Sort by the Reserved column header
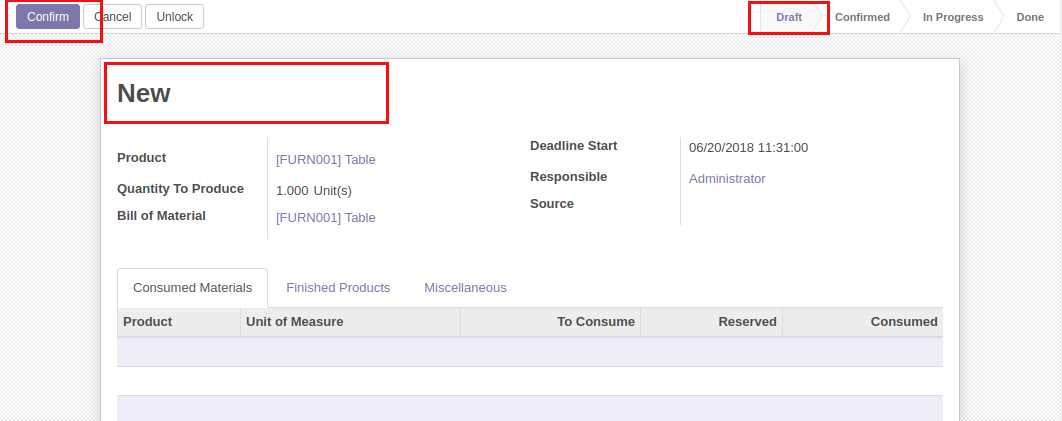The height and width of the screenshot is (421, 1062). point(747,322)
